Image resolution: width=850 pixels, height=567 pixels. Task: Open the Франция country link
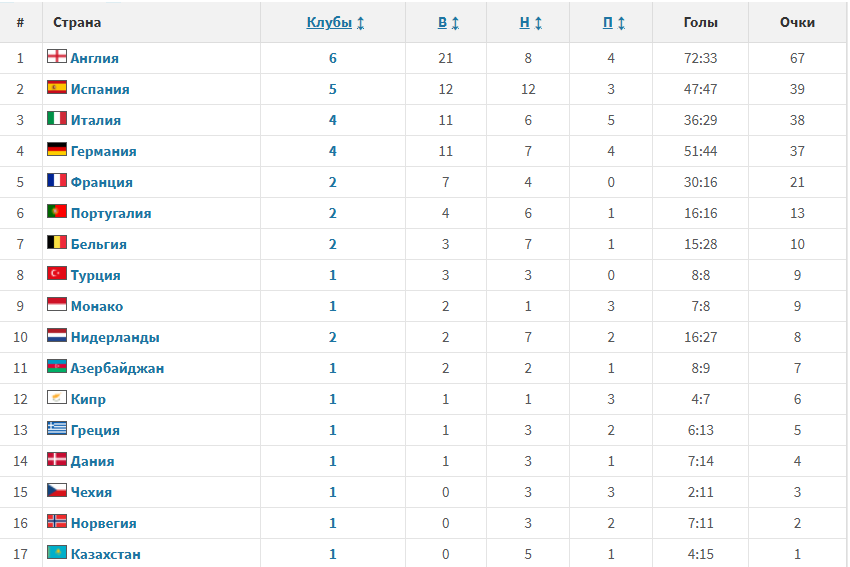[101, 182]
